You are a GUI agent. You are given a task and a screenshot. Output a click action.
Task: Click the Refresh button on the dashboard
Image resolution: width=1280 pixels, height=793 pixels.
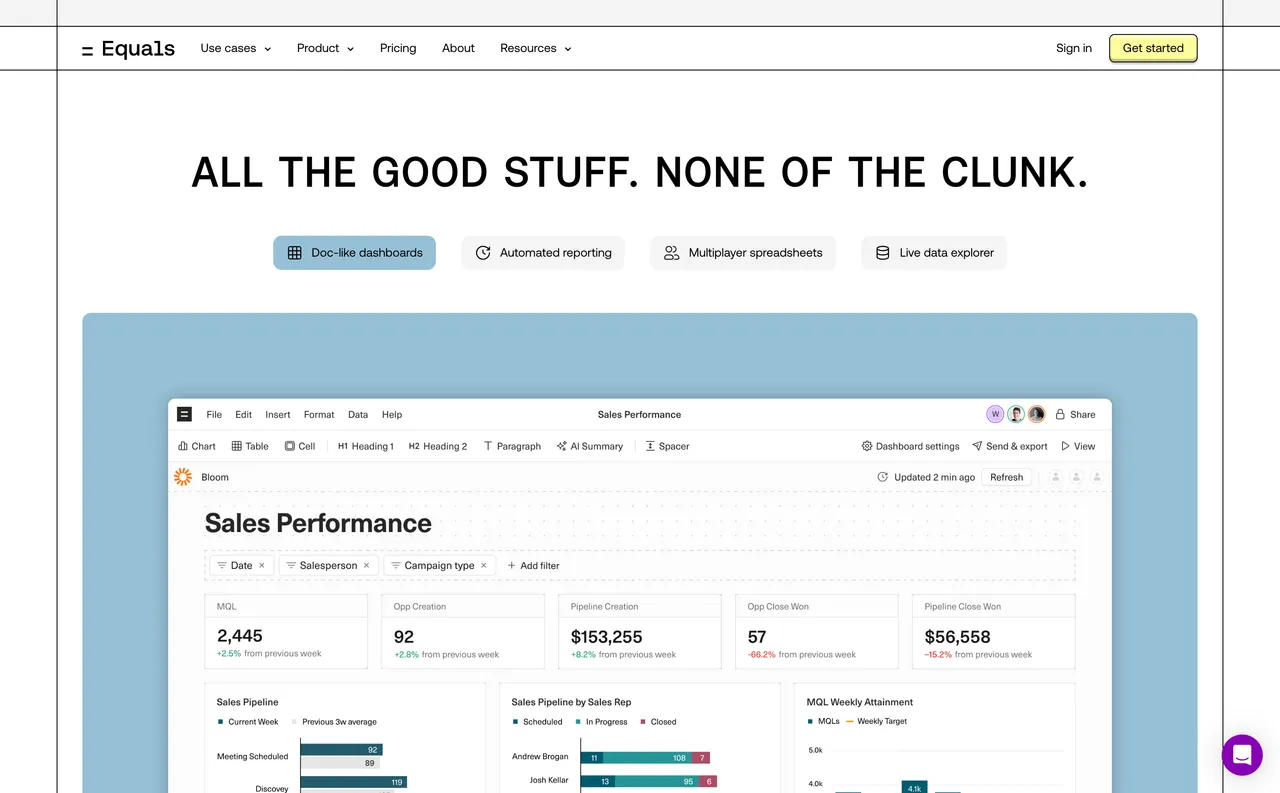[1006, 477]
